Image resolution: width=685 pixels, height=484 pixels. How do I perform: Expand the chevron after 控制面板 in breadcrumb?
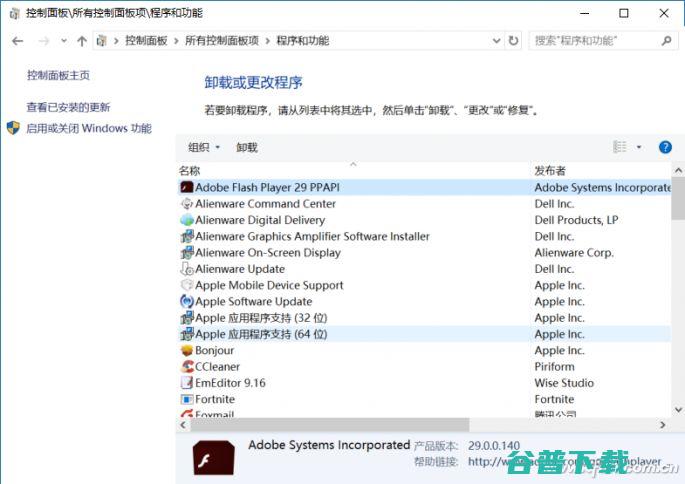pos(176,41)
